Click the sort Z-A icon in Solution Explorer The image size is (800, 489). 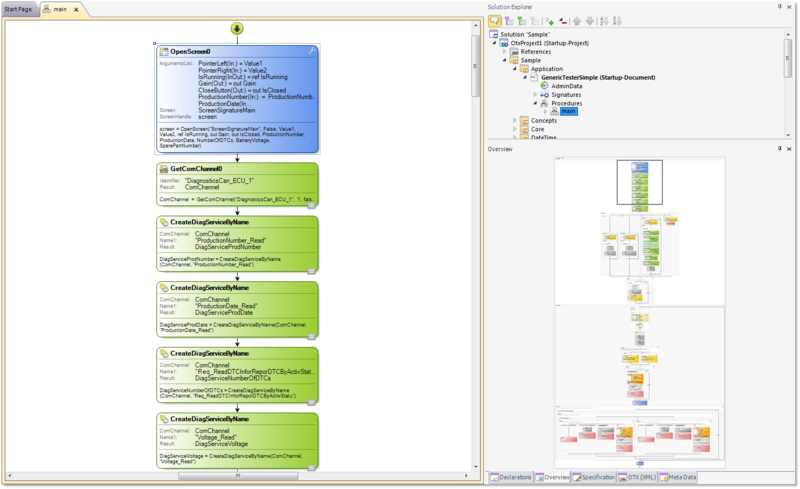click(x=616, y=20)
